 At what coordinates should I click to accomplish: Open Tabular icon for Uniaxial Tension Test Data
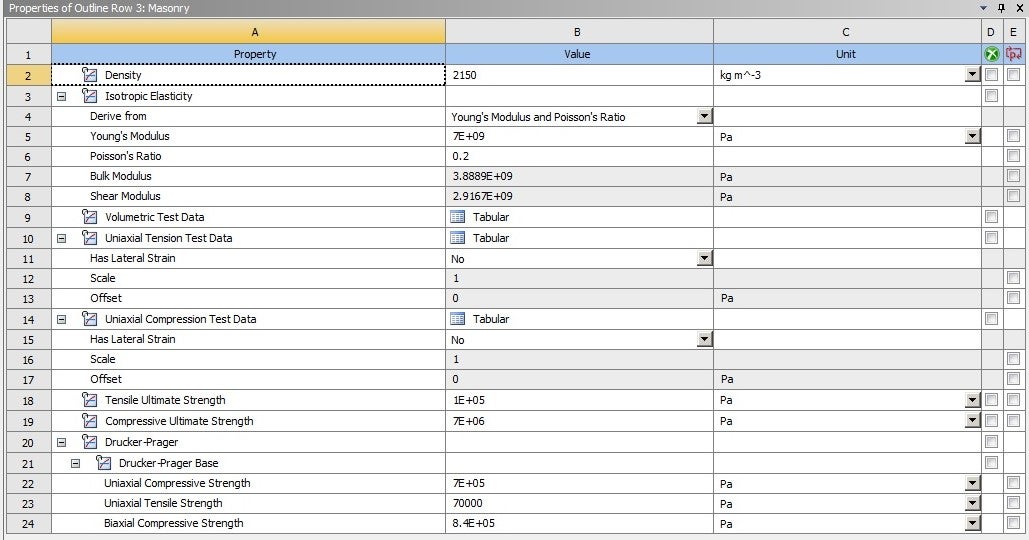458,238
